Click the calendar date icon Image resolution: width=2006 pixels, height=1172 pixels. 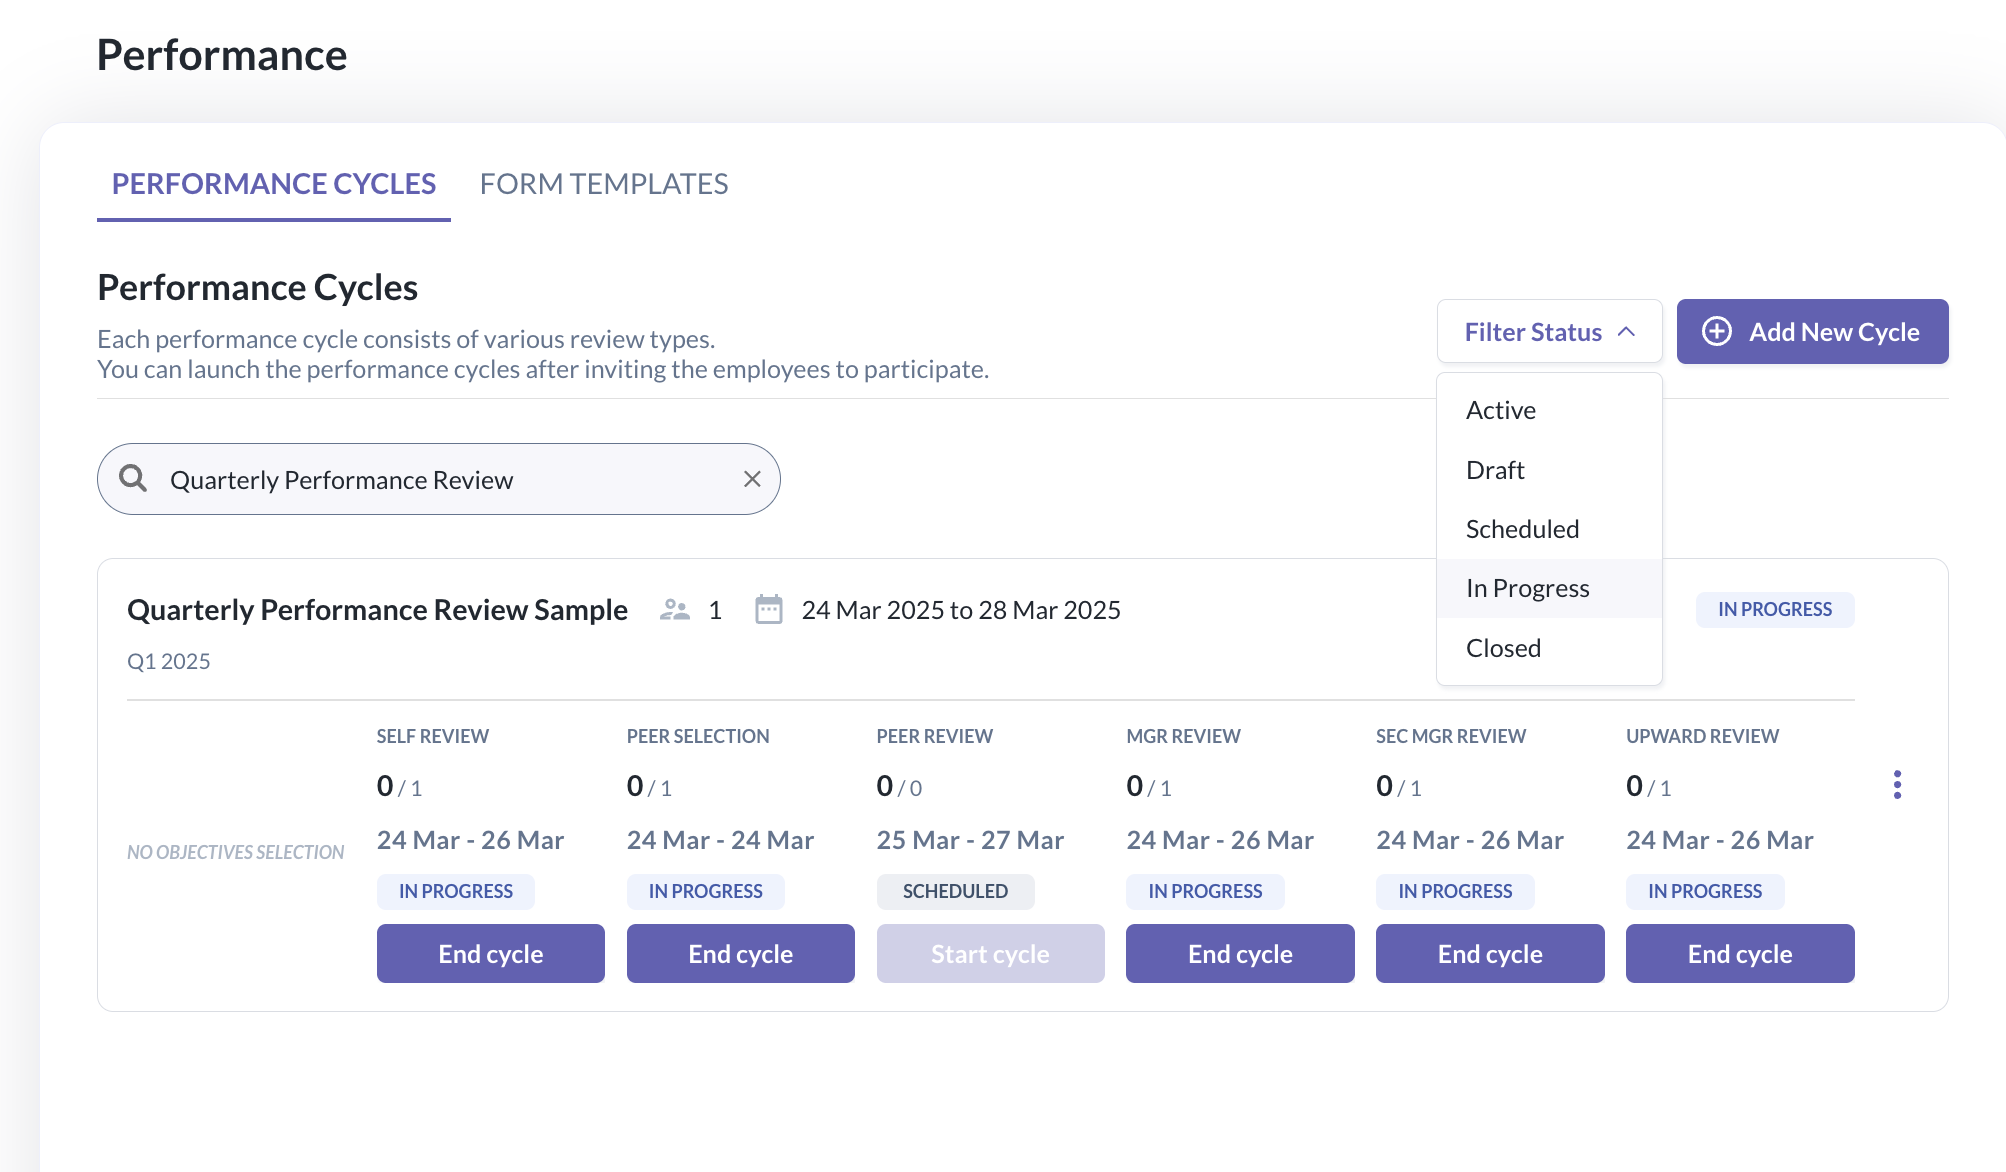768,610
